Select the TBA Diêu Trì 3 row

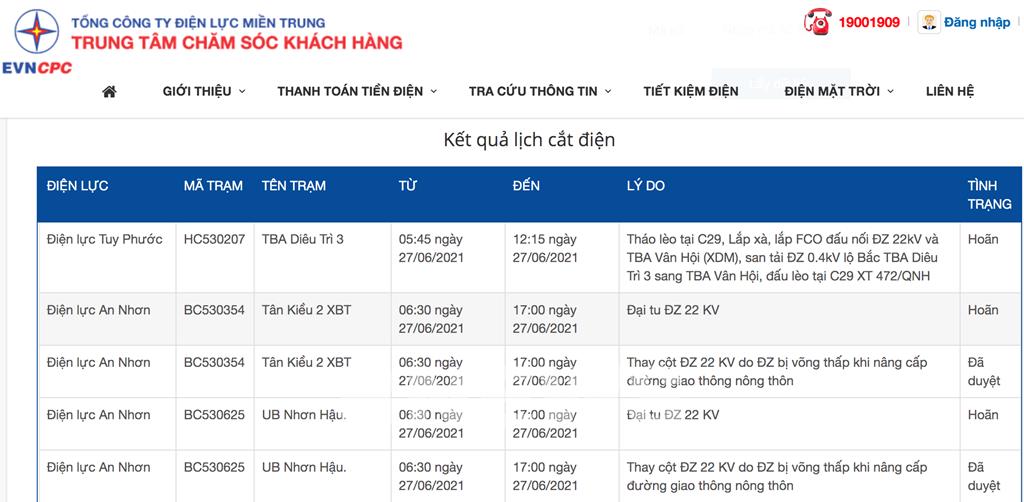[529, 258]
